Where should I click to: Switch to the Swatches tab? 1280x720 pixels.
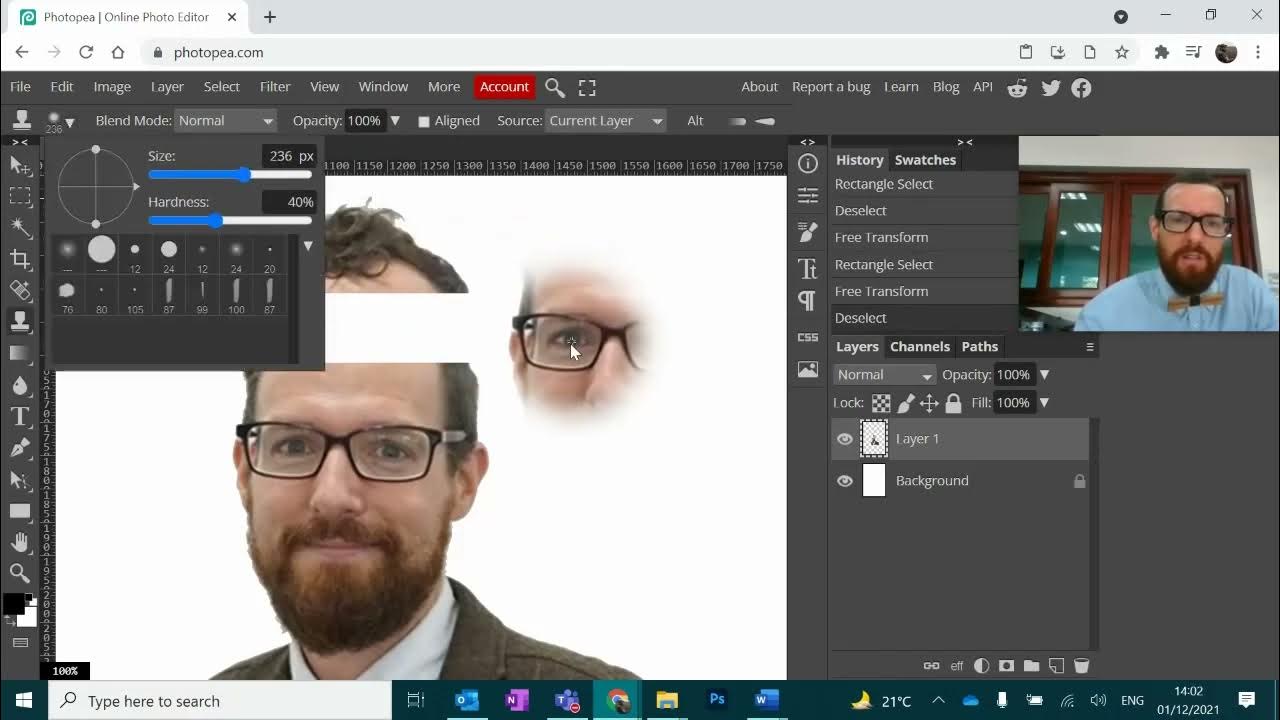pyautogui.click(x=925, y=160)
